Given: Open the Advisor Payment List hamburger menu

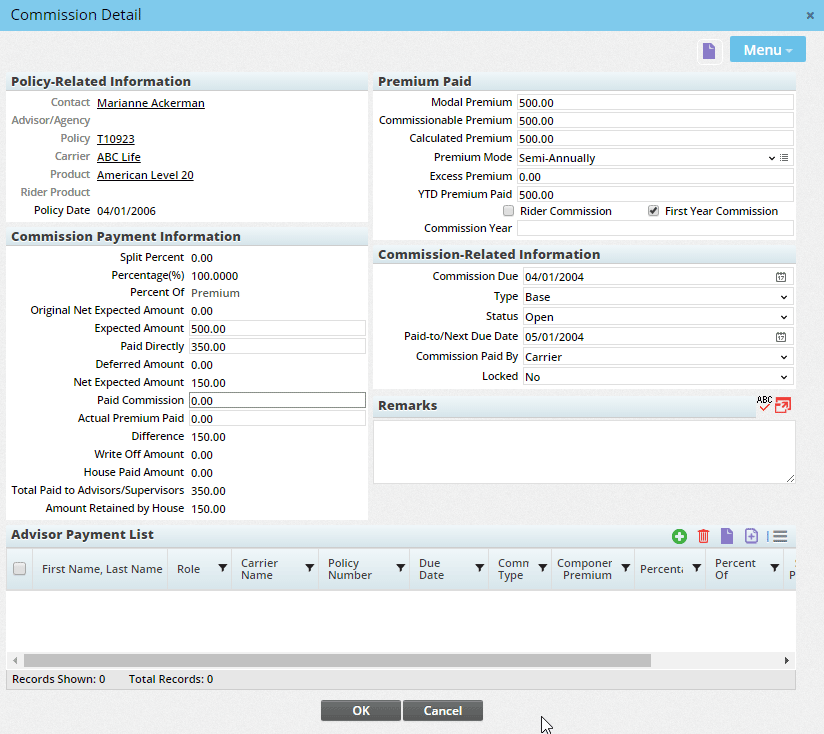Looking at the screenshot, I should [780, 537].
